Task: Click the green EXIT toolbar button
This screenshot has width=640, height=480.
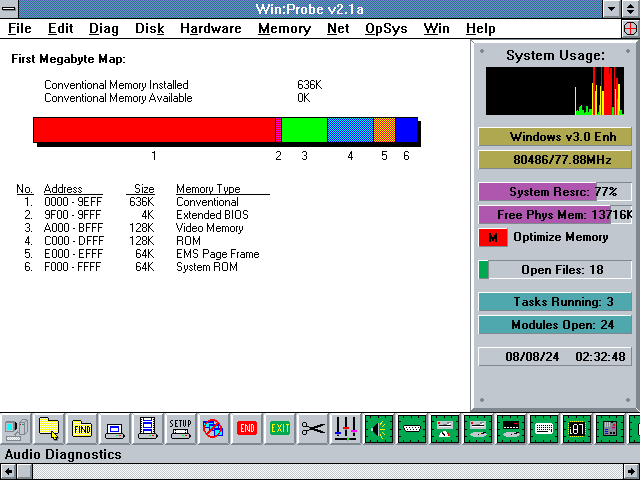Action: click(280, 429)
